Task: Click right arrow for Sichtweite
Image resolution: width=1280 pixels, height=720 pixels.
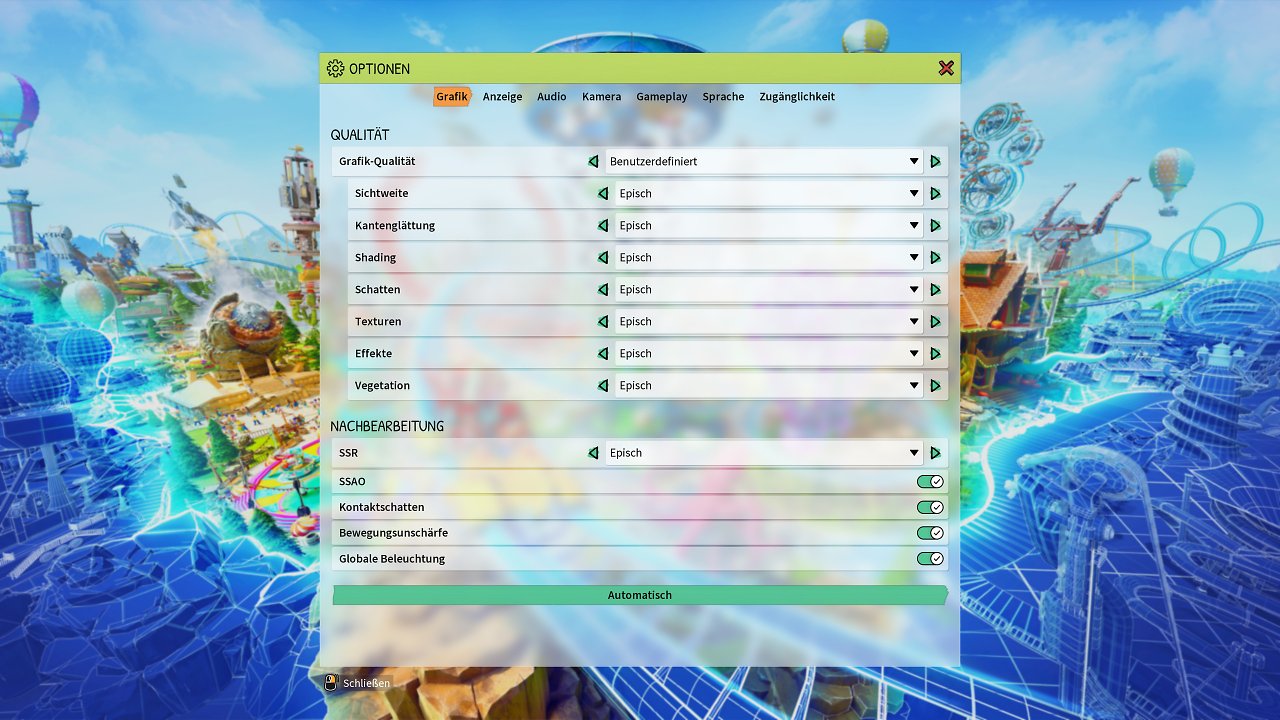Action: point(936,193)
